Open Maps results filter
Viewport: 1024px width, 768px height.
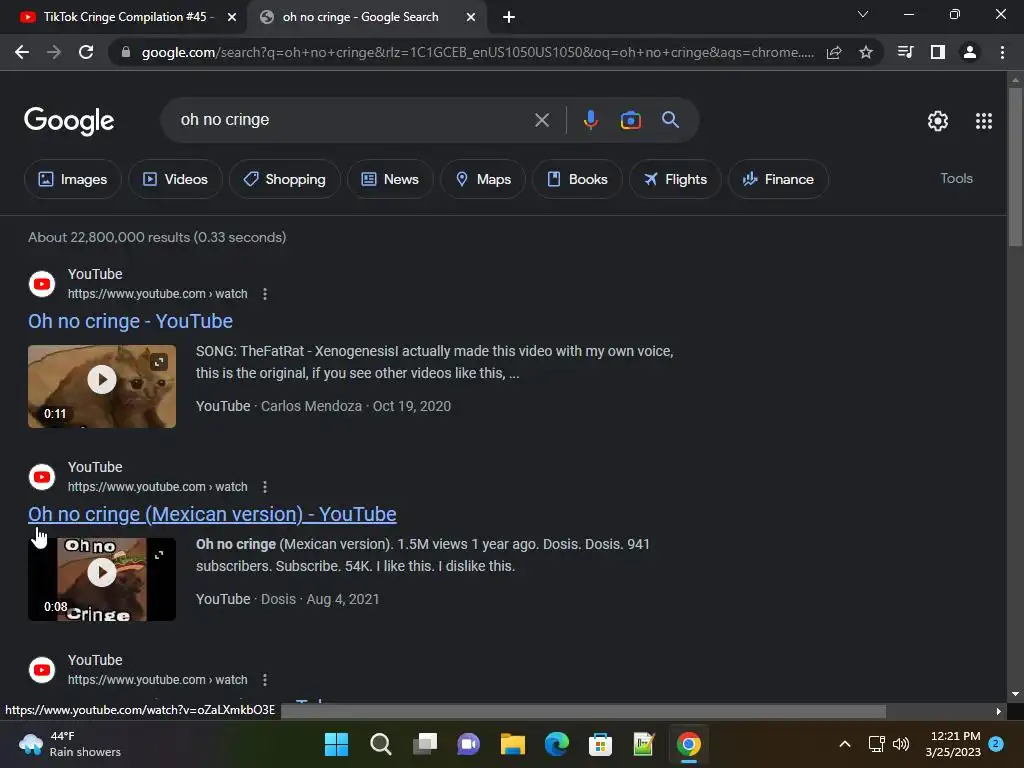[x=483, y=179]
